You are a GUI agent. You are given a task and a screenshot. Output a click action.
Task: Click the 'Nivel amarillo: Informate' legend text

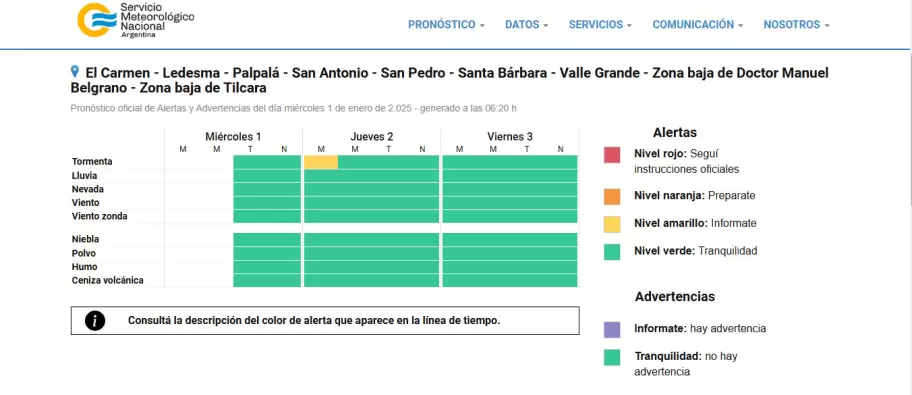(695, 223)
